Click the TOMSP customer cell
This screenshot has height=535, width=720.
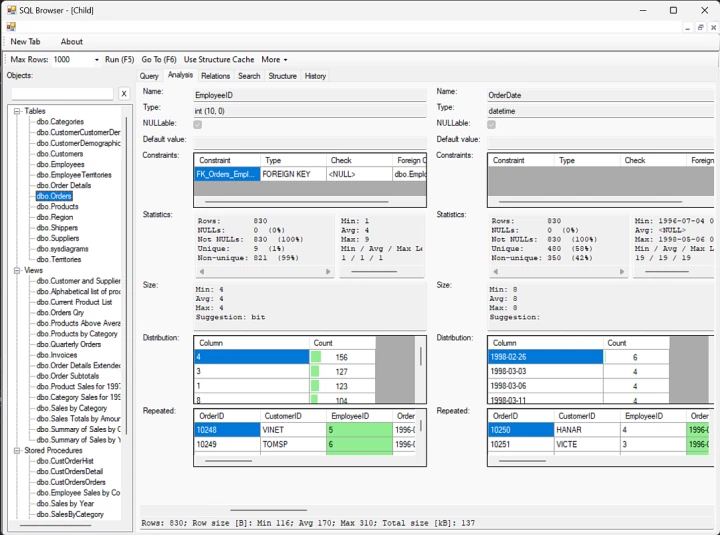pos(293,445)
